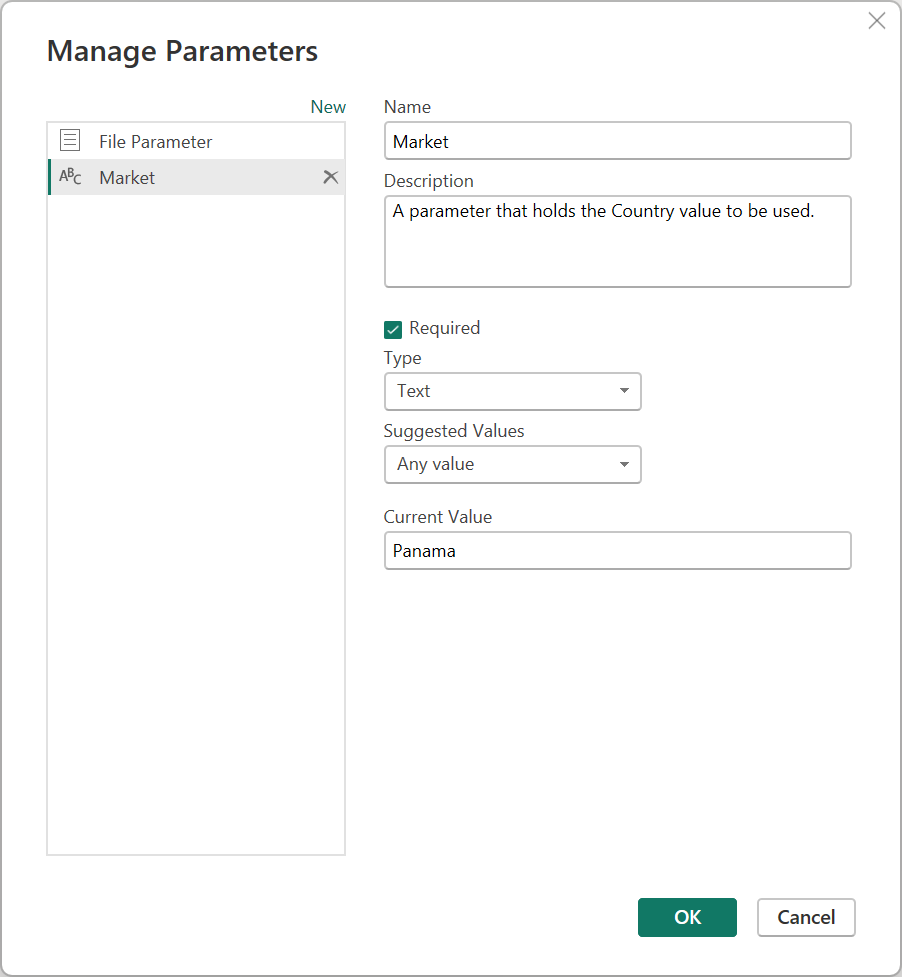This screenshot has width=902, height=977.
Task: Click the dropdown arrow on Any value
Action: 624,464
